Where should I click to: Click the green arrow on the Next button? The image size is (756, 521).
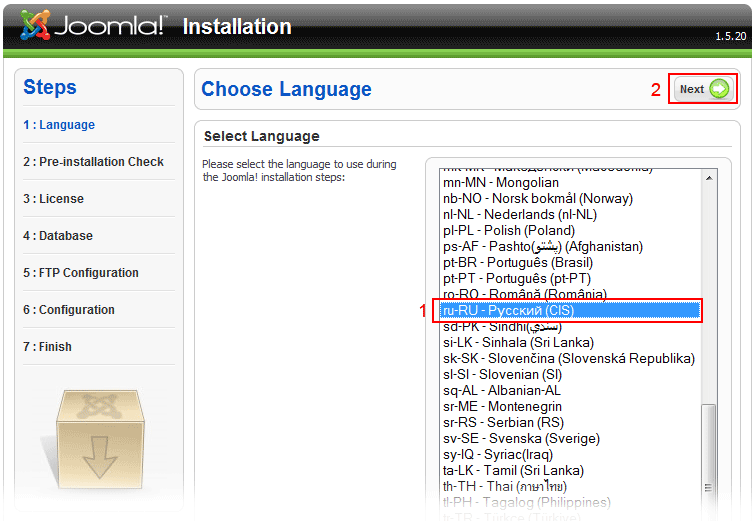click(x=719, y=89)
